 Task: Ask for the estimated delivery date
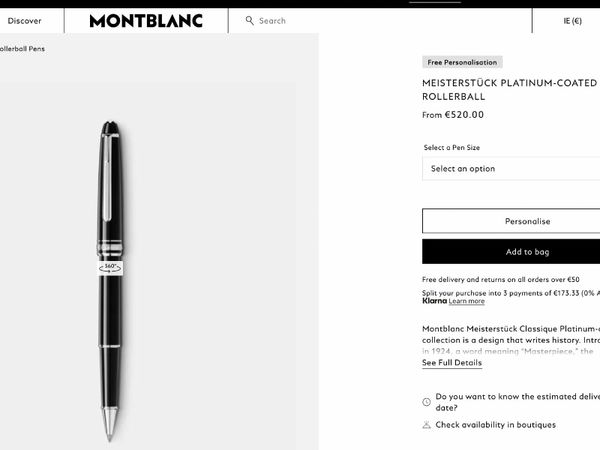point(517,402)
